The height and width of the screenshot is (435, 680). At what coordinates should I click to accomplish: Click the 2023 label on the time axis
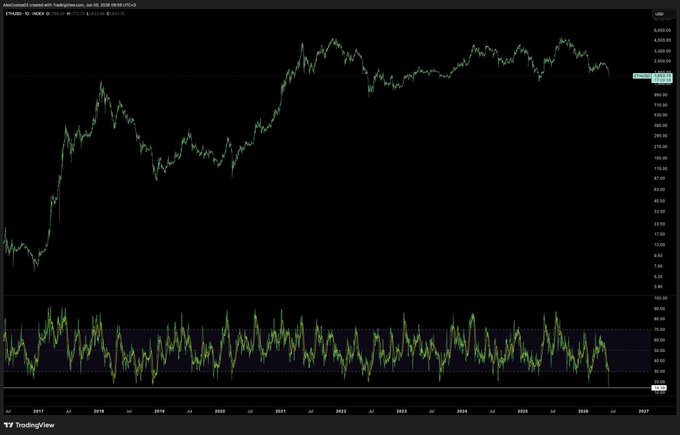click(402, 411)
